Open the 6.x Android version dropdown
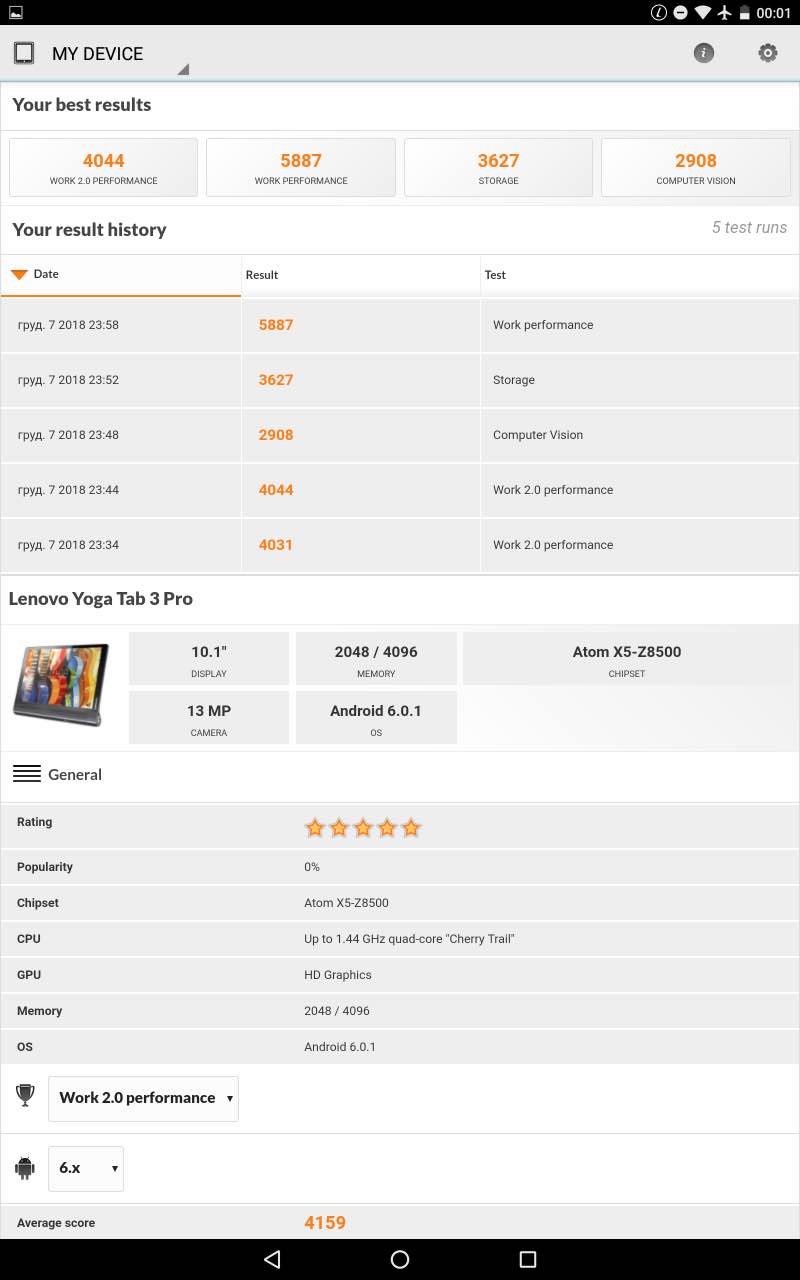Image resolution: width=800 pixels, height=1280 pixels. (86, 1168)
